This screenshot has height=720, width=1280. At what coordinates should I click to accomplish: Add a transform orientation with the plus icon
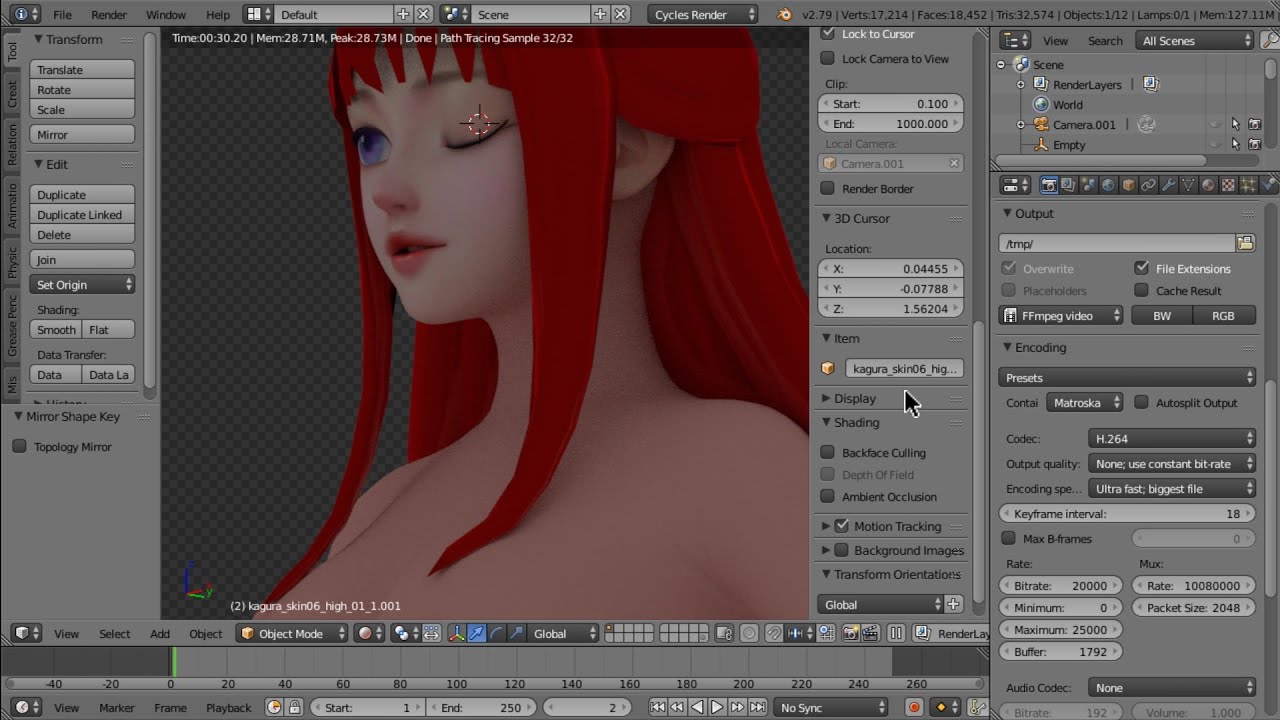coord(953,604)
